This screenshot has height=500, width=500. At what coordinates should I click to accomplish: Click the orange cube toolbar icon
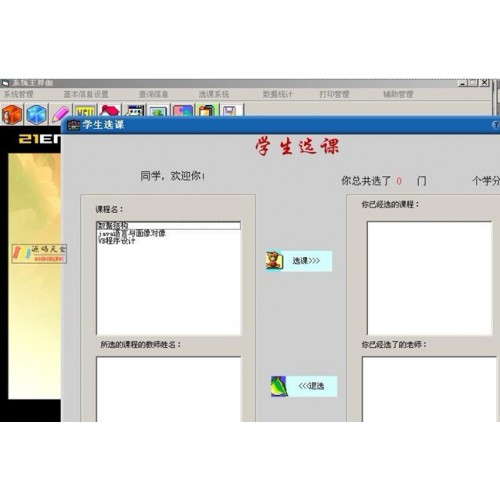click(x=12, y=114)
